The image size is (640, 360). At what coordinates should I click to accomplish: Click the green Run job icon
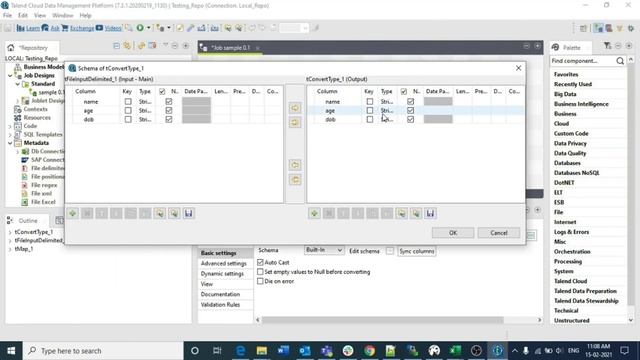tap(140, 28)
